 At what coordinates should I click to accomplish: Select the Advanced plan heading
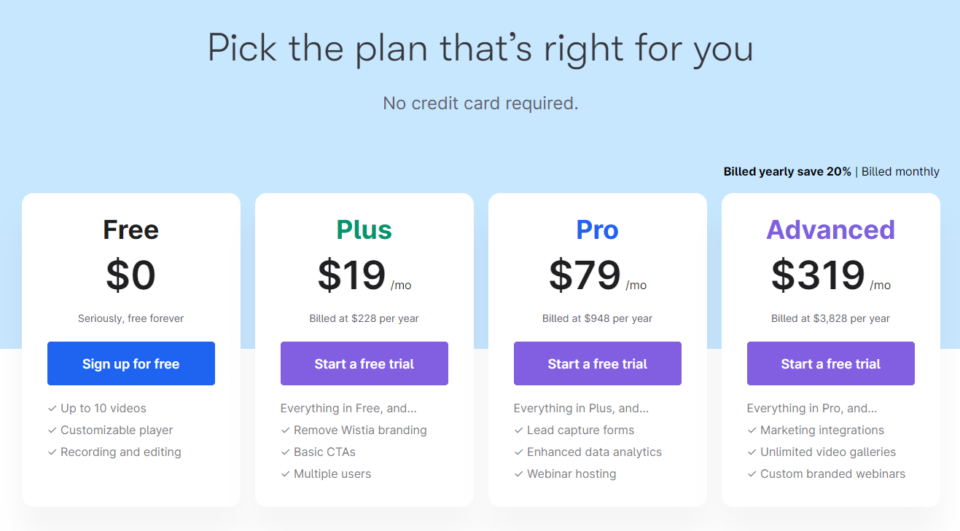(831, 230)
